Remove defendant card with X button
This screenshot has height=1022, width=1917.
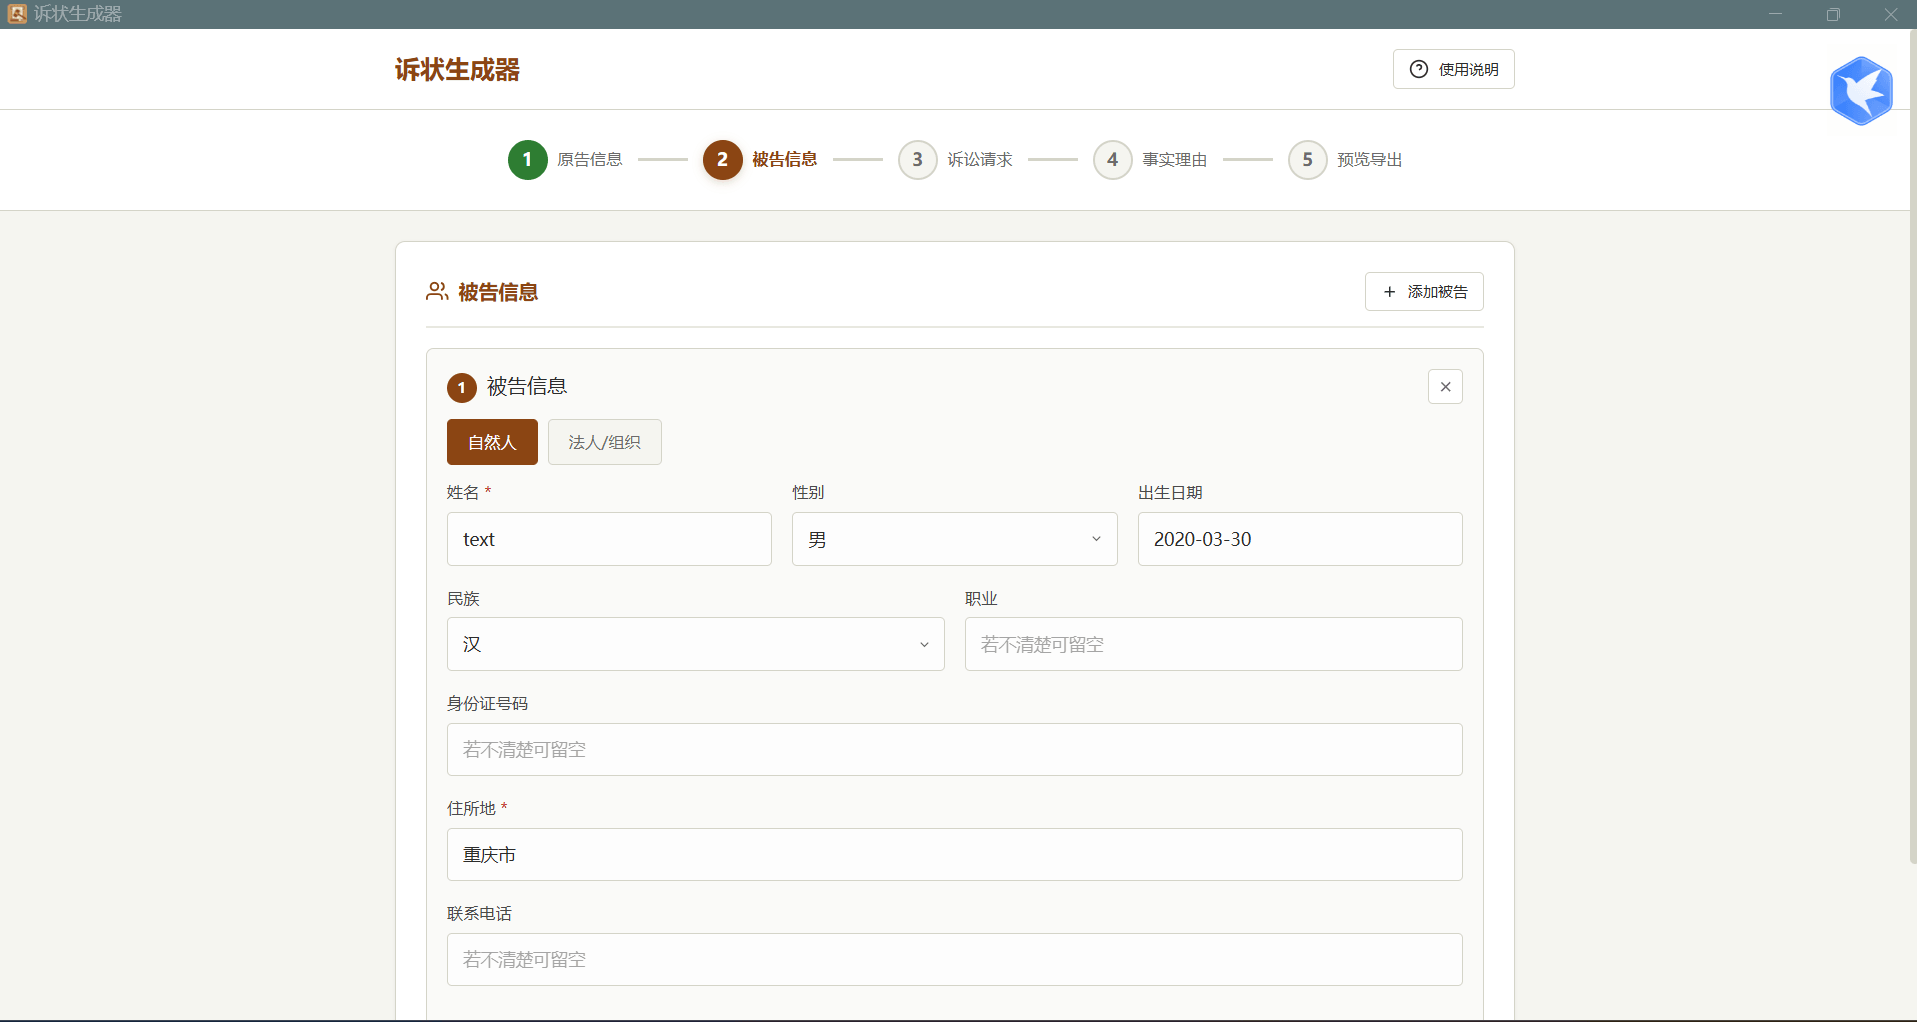coord(1445,387)
